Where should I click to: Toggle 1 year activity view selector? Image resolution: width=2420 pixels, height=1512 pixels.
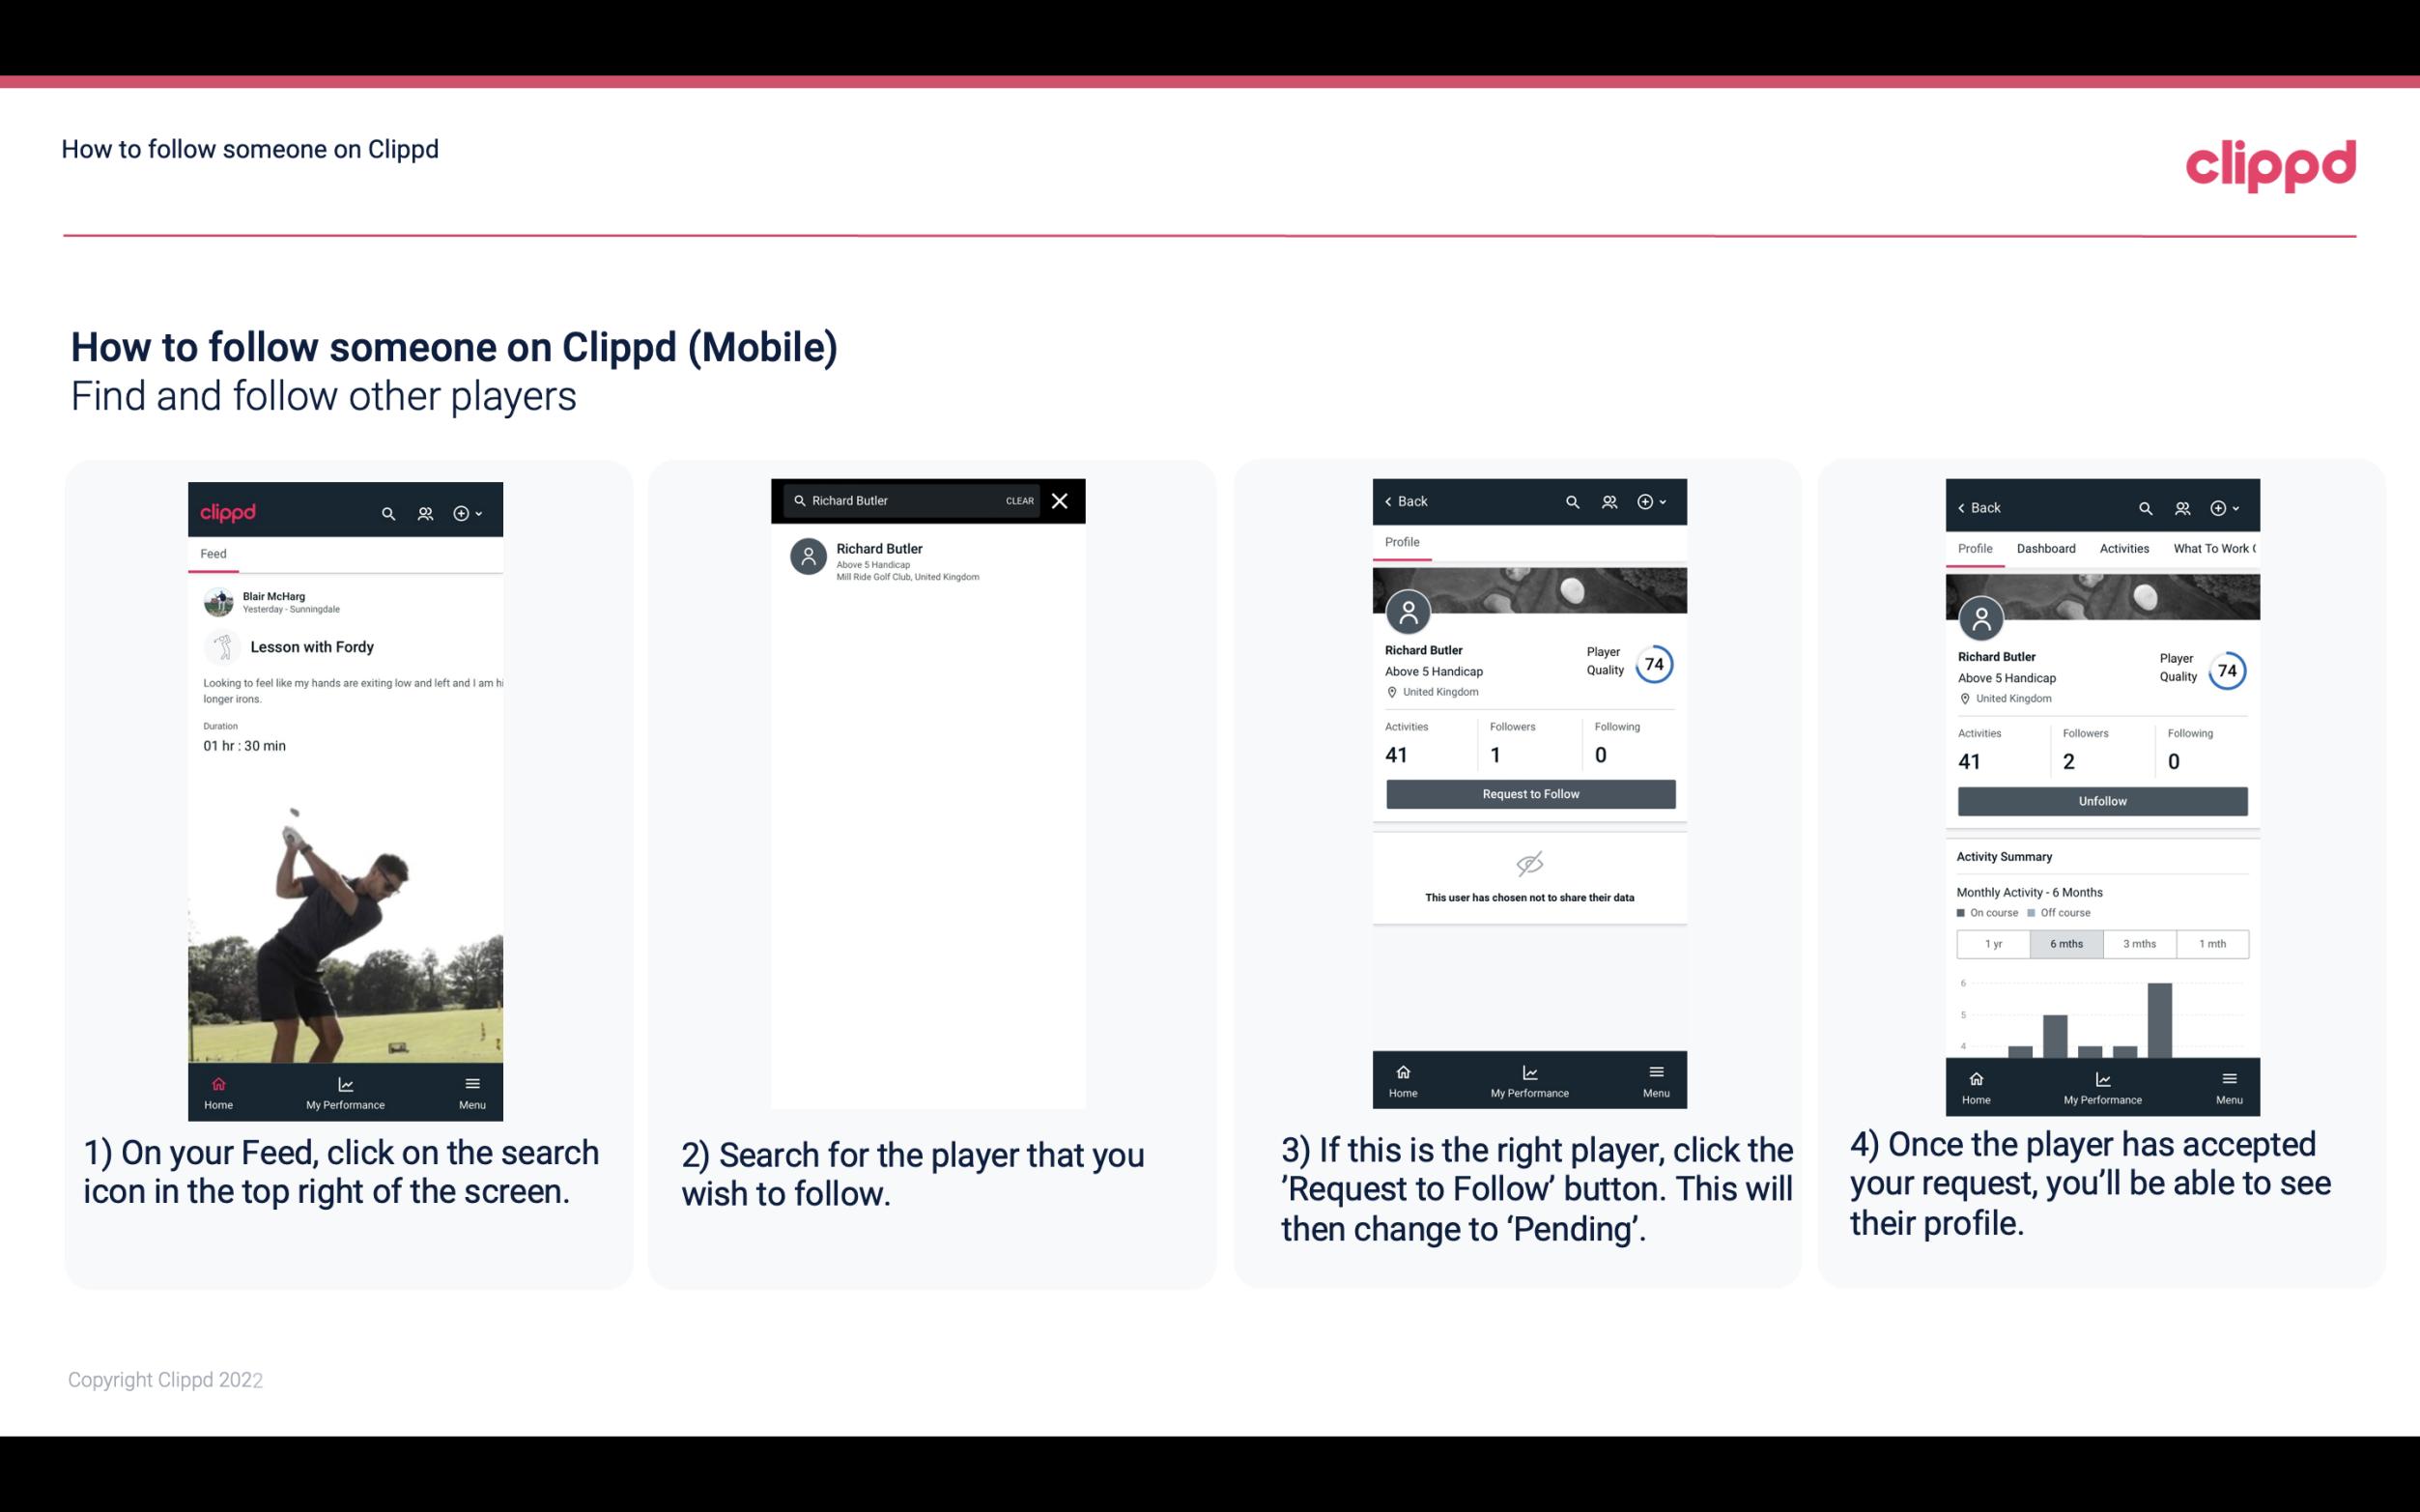(x=1992, y=942)
